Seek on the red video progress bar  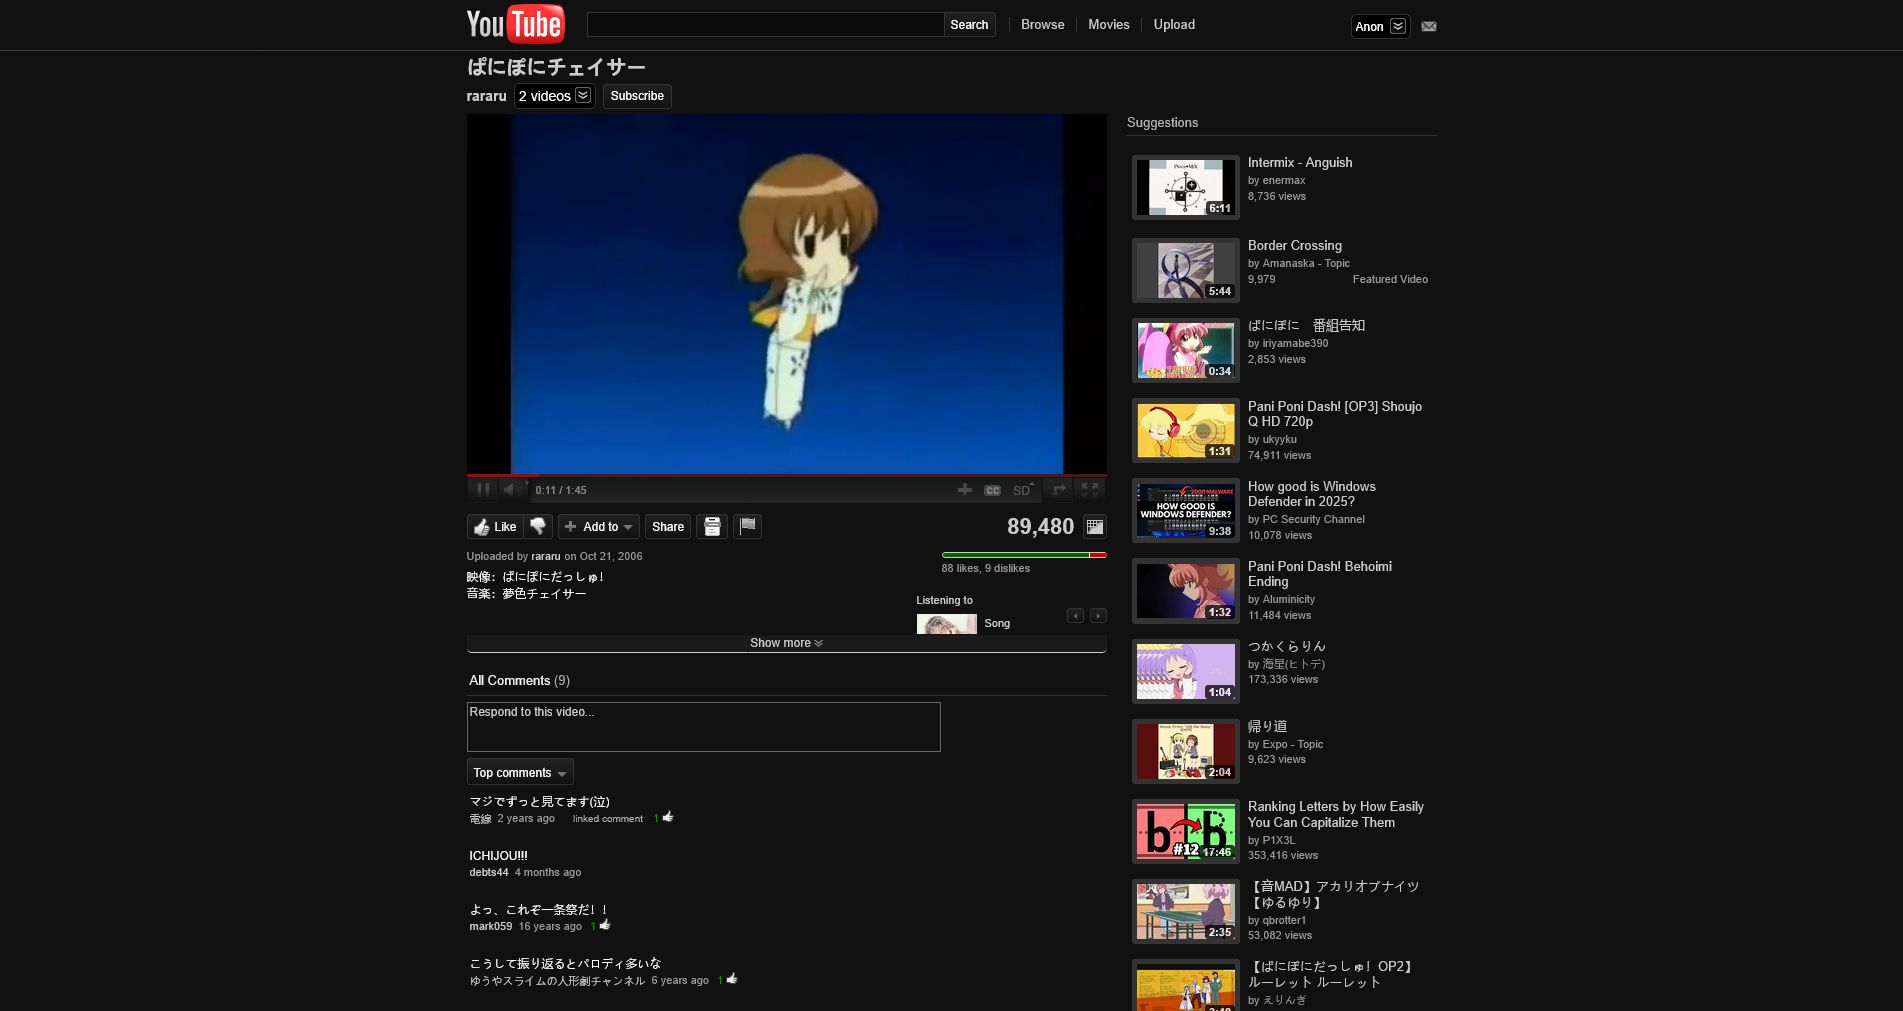pyautogui.click(x=786, y=475)
